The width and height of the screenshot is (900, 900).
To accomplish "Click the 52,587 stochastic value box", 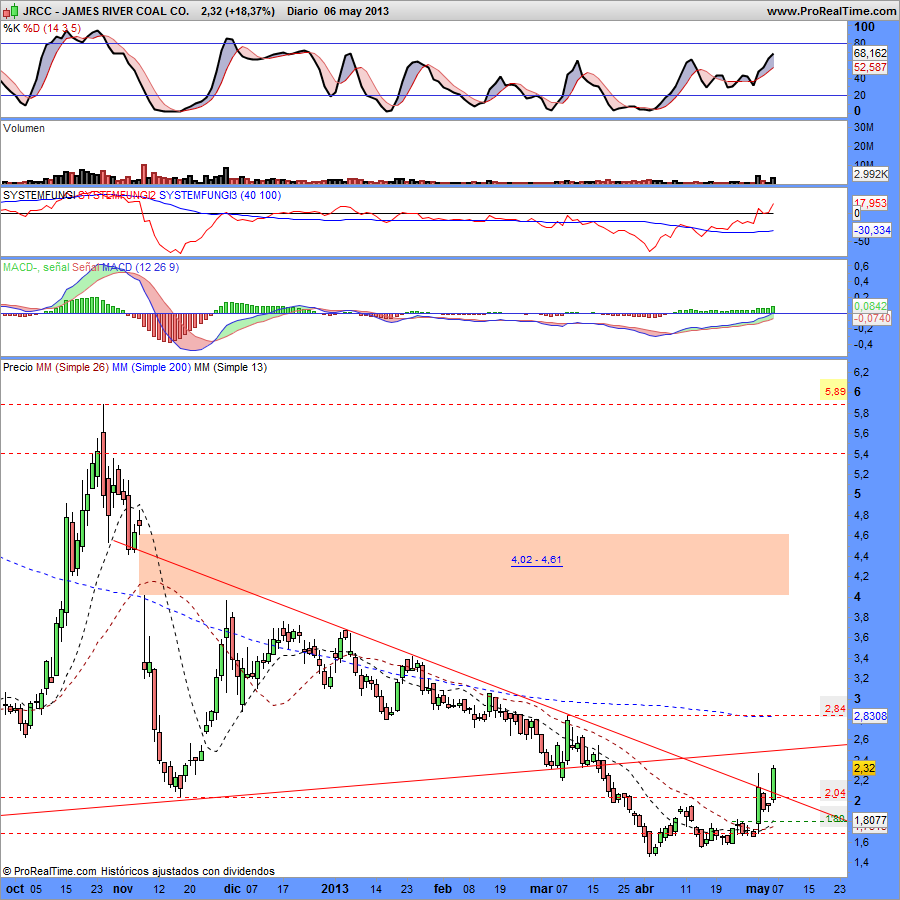I will [x=870, y=67].
